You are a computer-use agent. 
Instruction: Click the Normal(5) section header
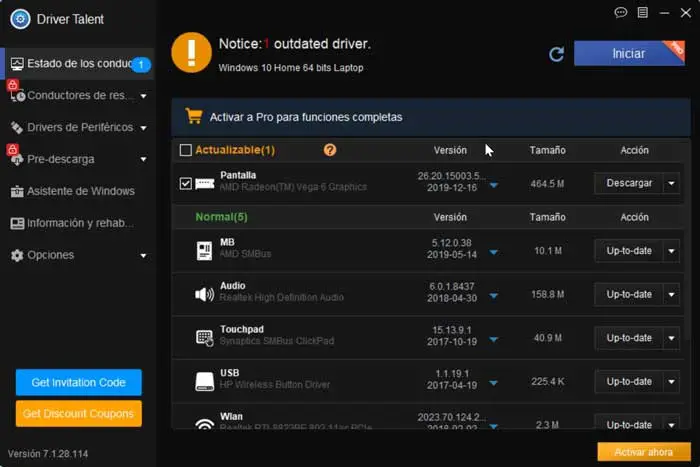point(221,217)
